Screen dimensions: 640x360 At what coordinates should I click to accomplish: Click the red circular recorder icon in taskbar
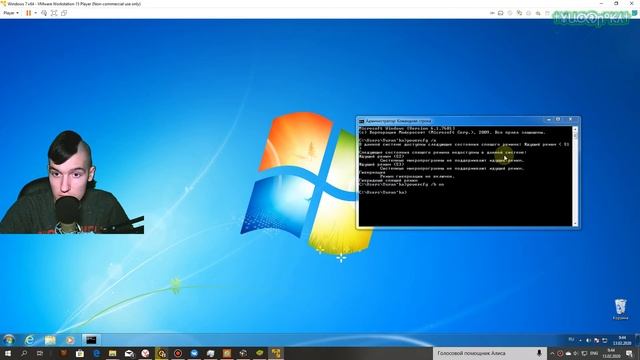178,353
